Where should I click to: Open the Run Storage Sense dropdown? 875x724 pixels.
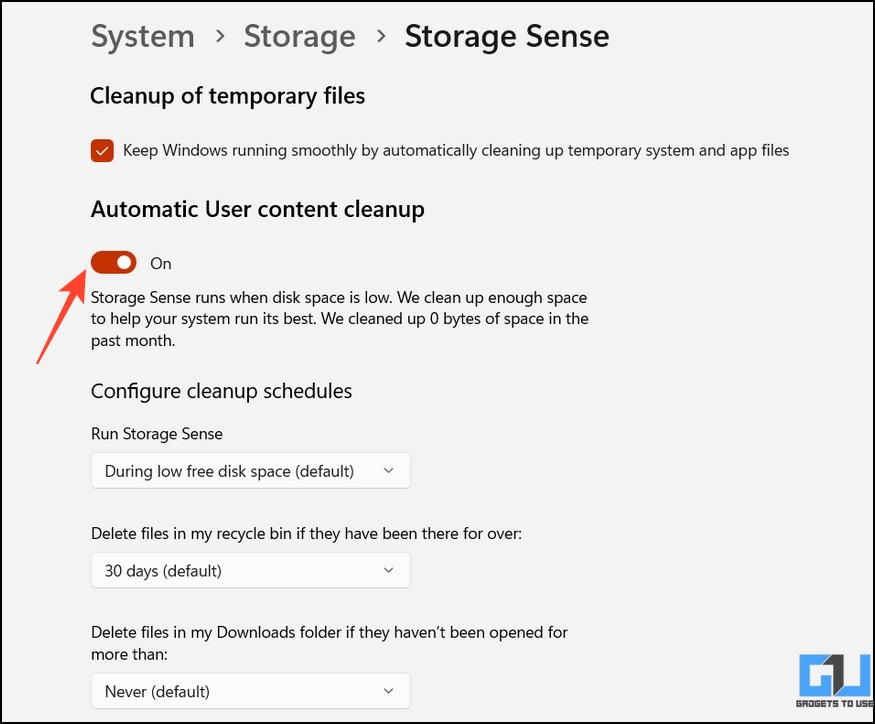pyautogui.click(x=251, y=471)
